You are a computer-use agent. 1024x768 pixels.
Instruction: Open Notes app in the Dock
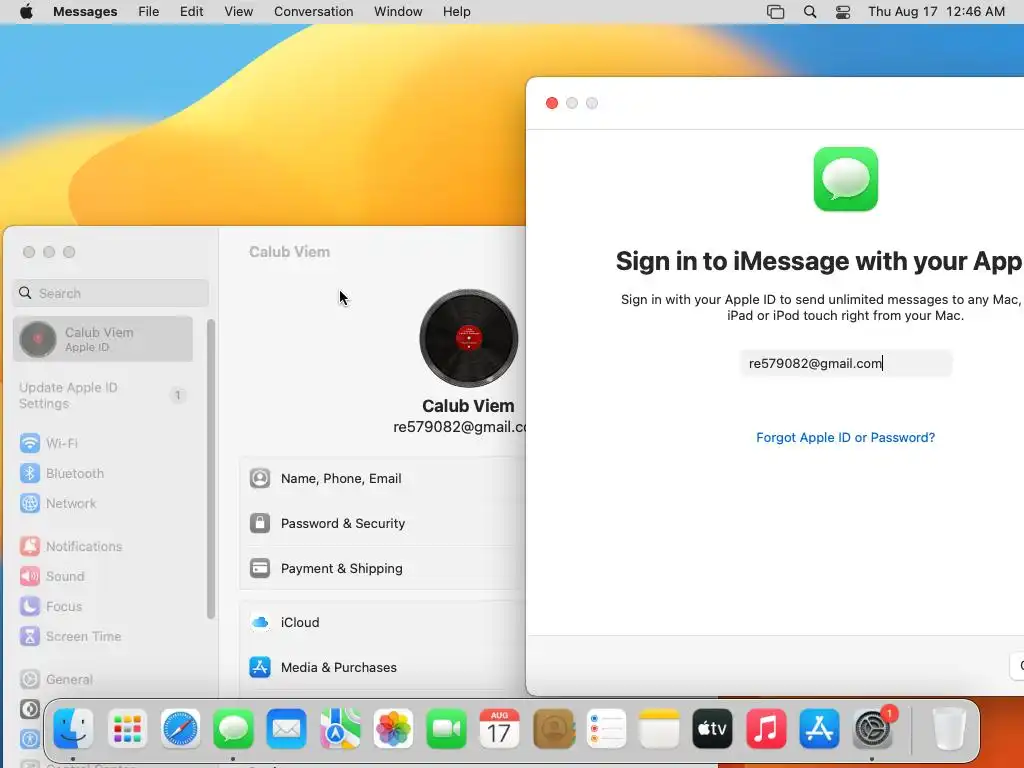coord(660,728)
